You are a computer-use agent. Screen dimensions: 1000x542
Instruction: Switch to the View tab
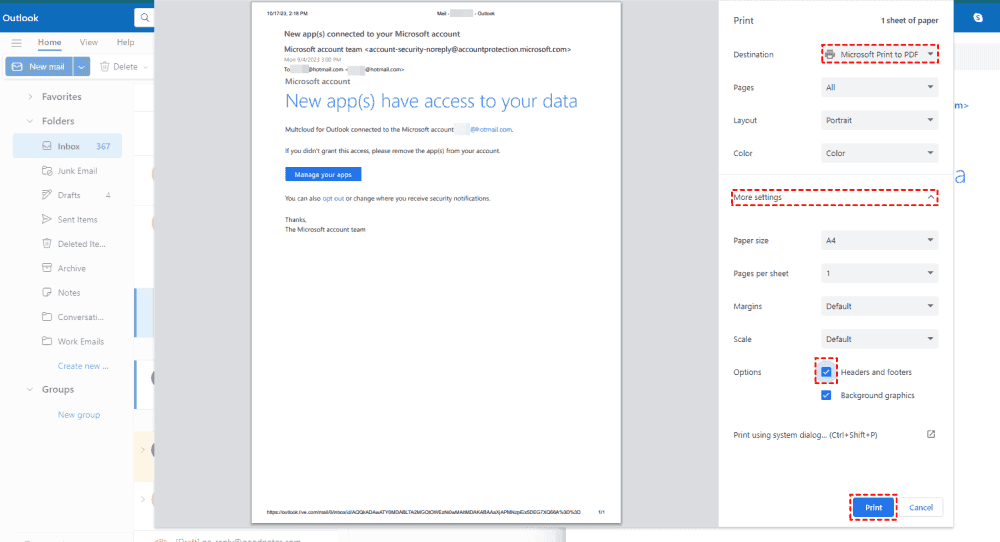tap(89, 42)
